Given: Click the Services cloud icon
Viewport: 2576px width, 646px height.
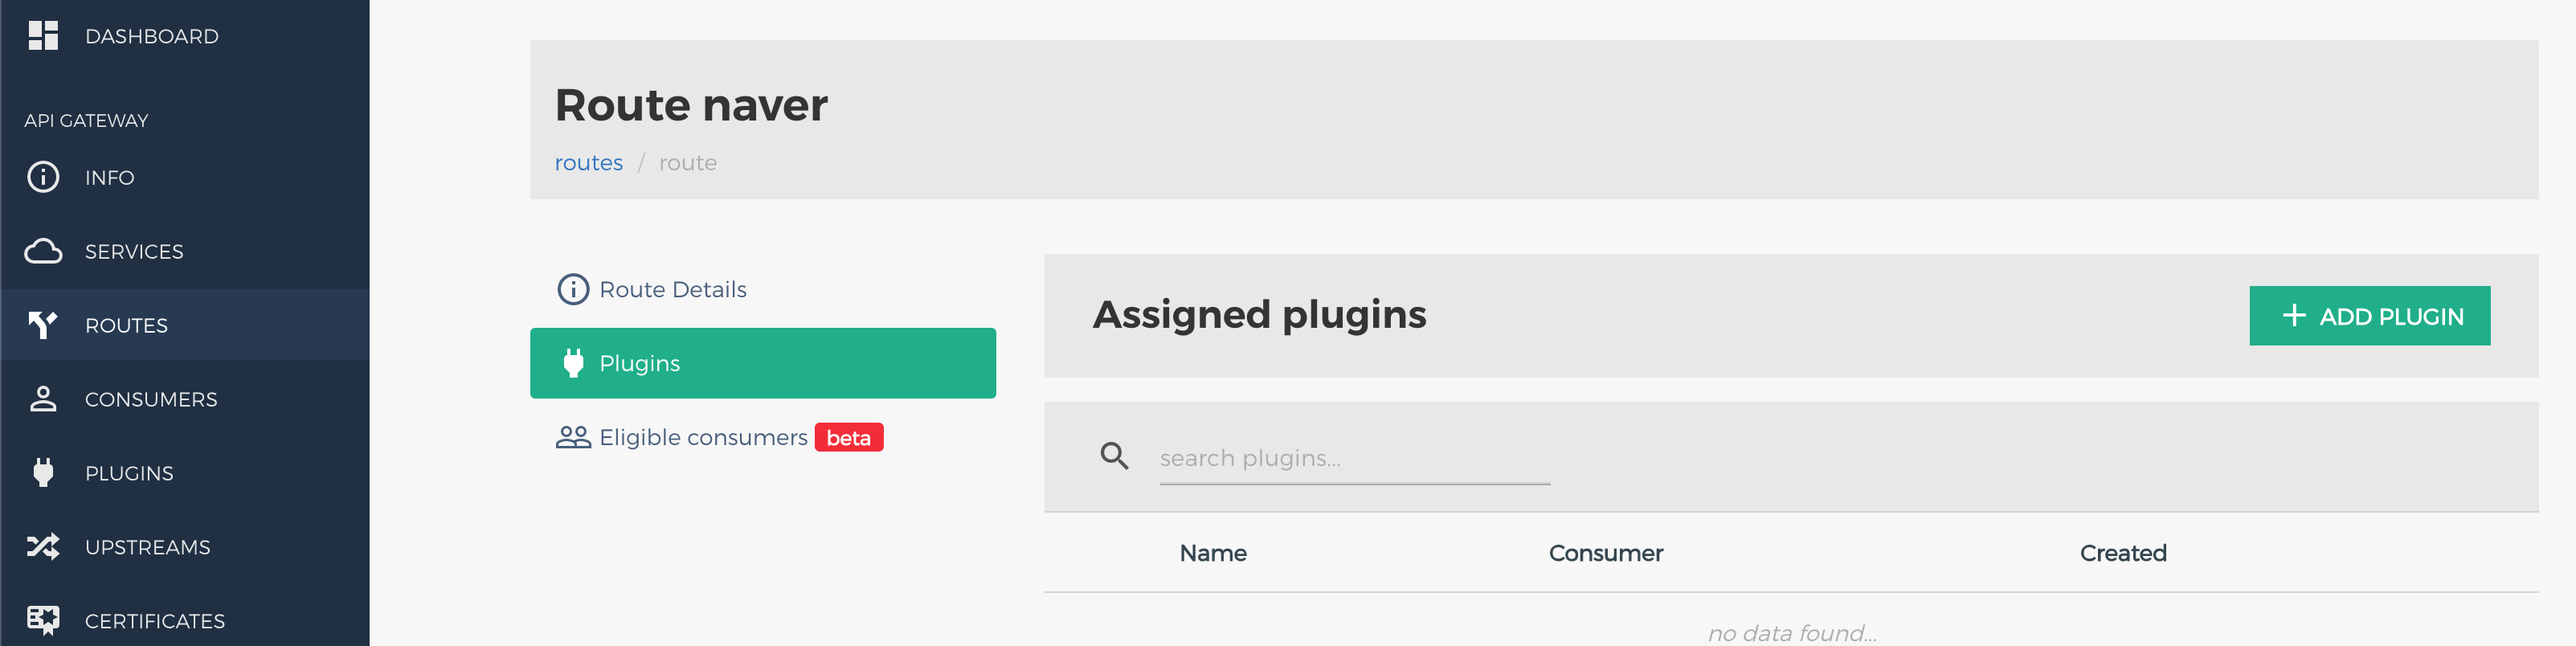Looking at the screenshot, I should pos(43,251).
